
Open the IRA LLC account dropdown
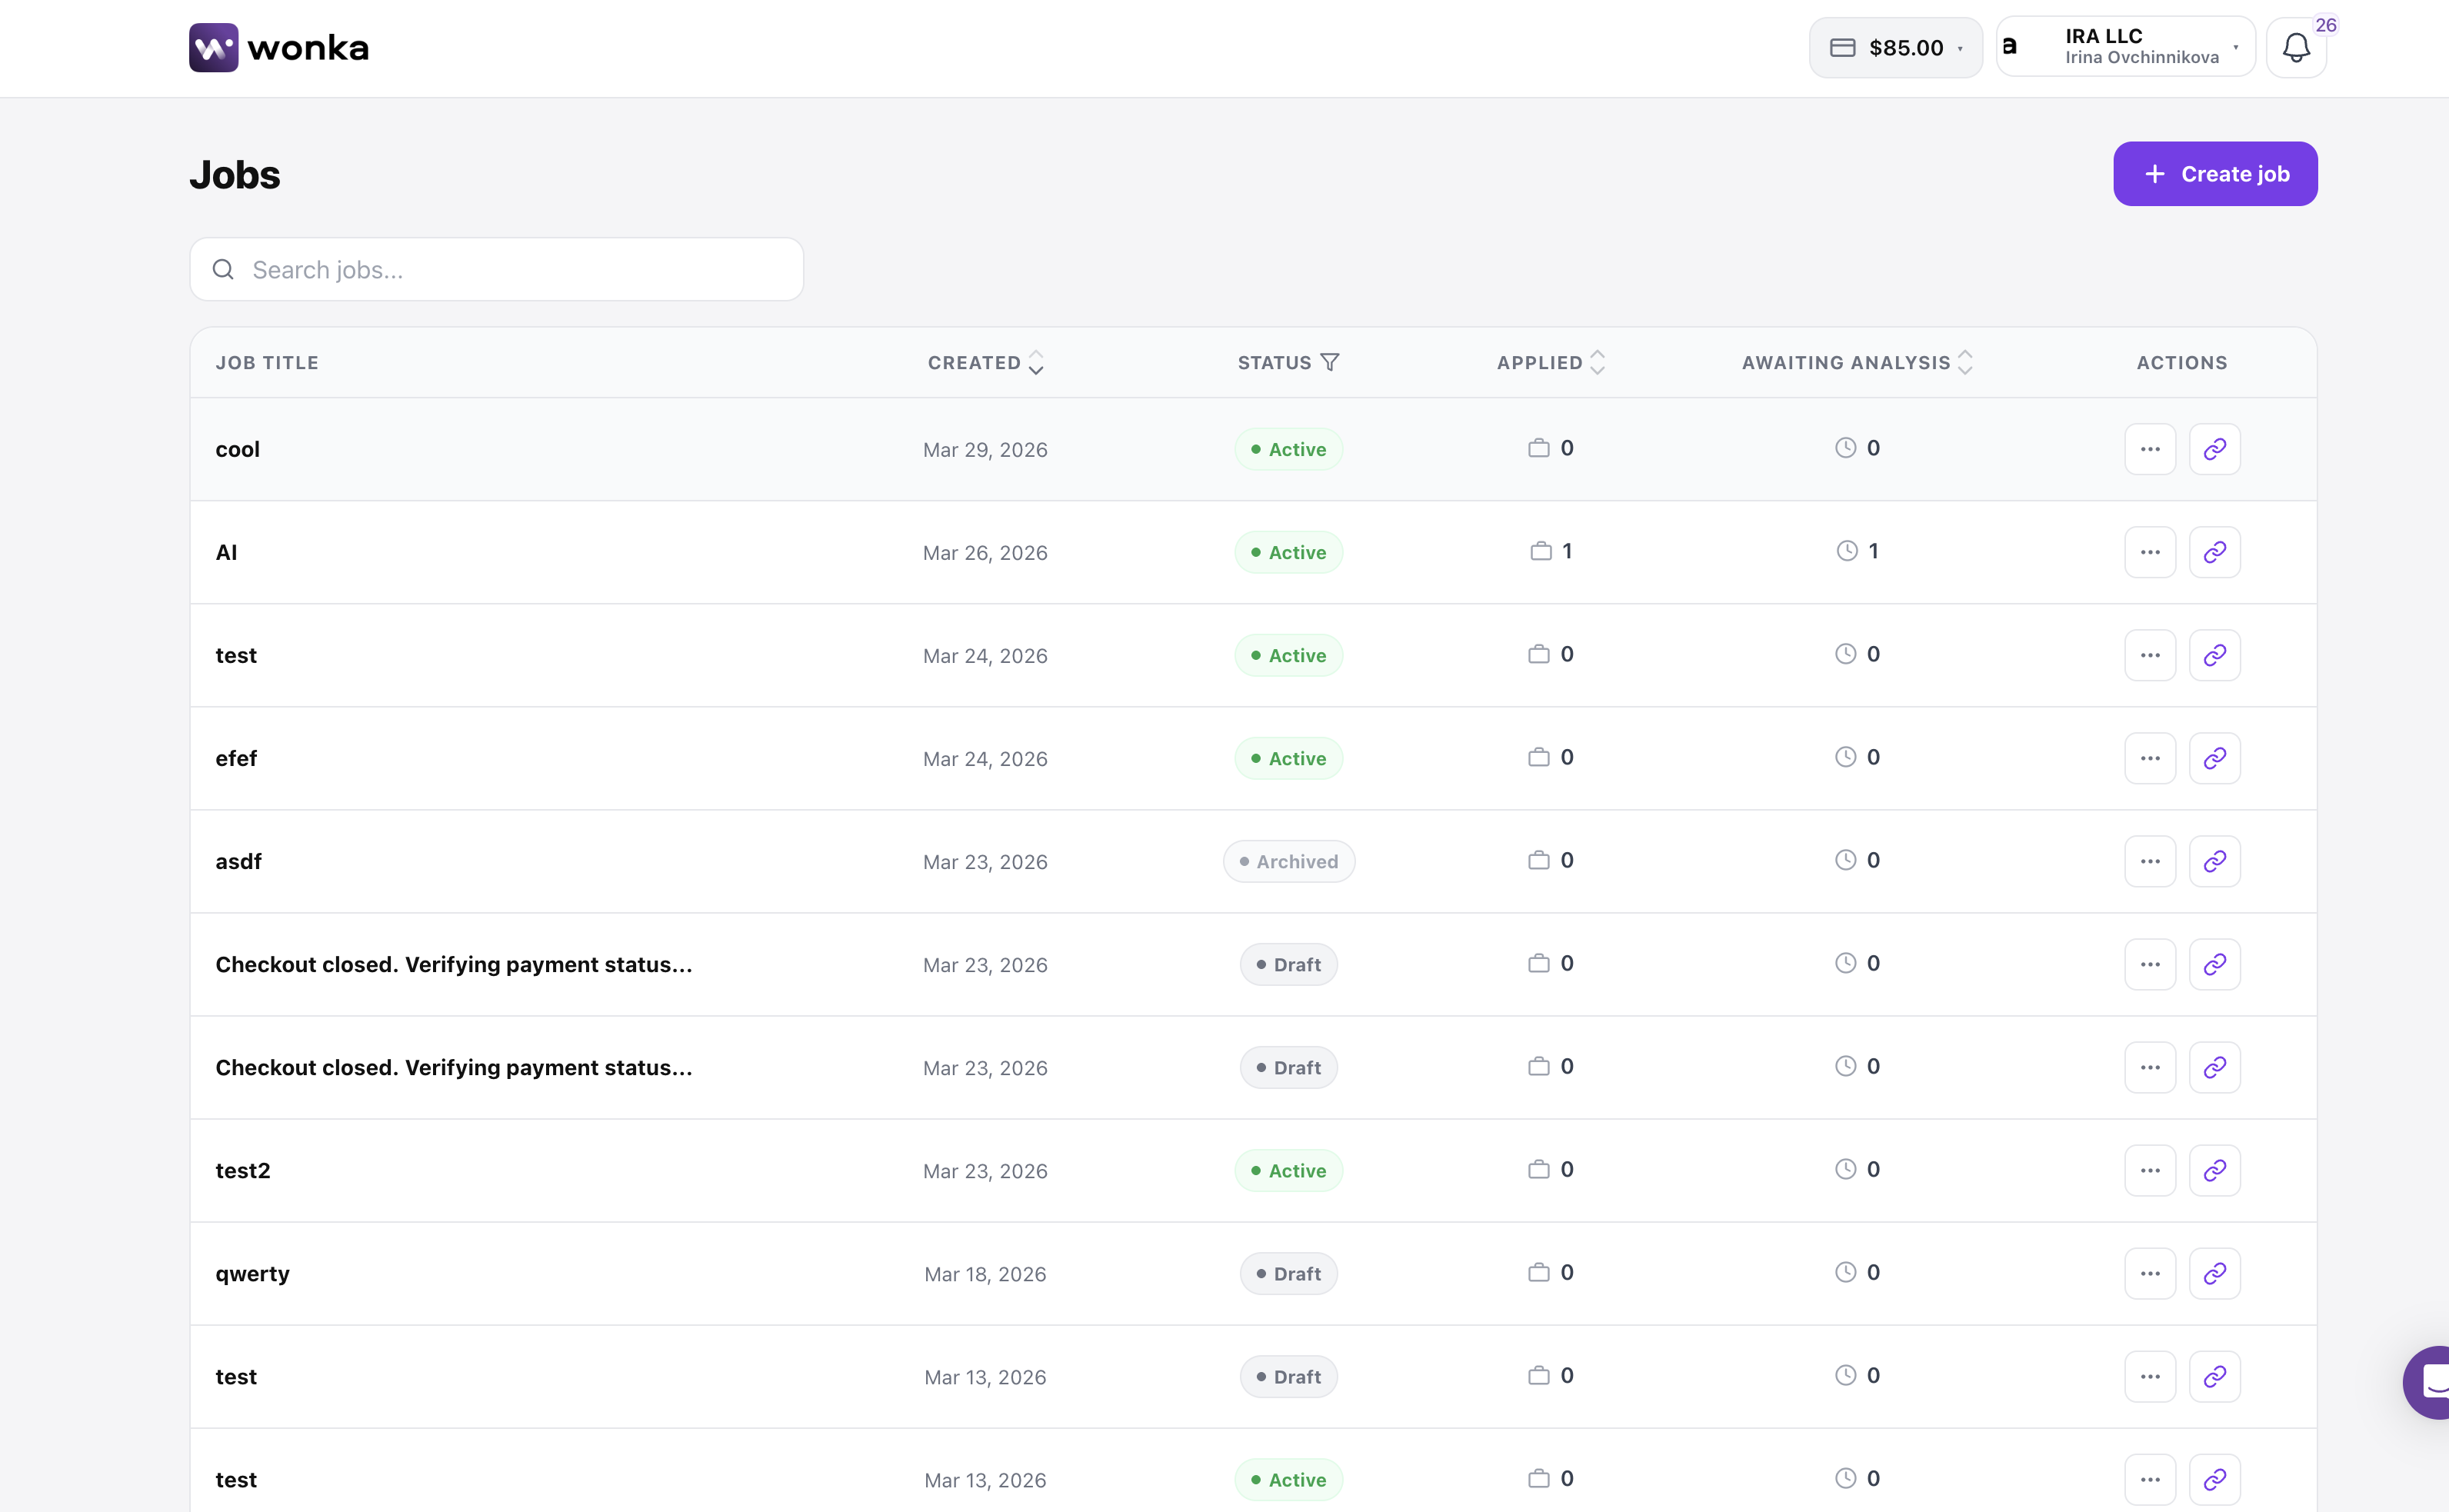coord(2125,47)
